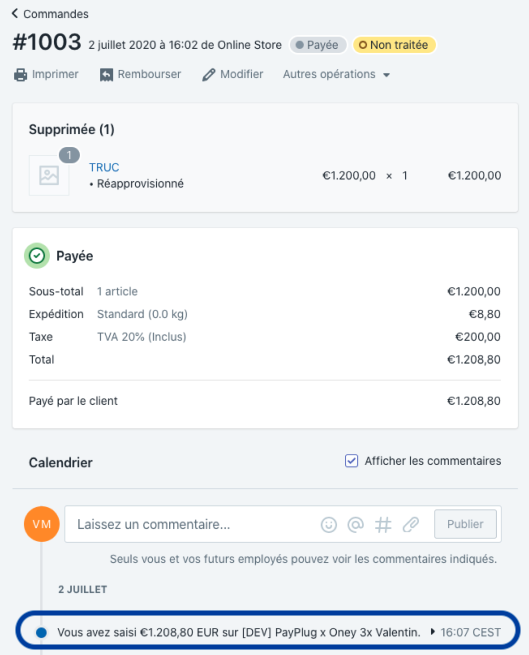This screenshot has width=529, height=655.
Task: Go back to Commandes list
Action: (x=50, y=14)
